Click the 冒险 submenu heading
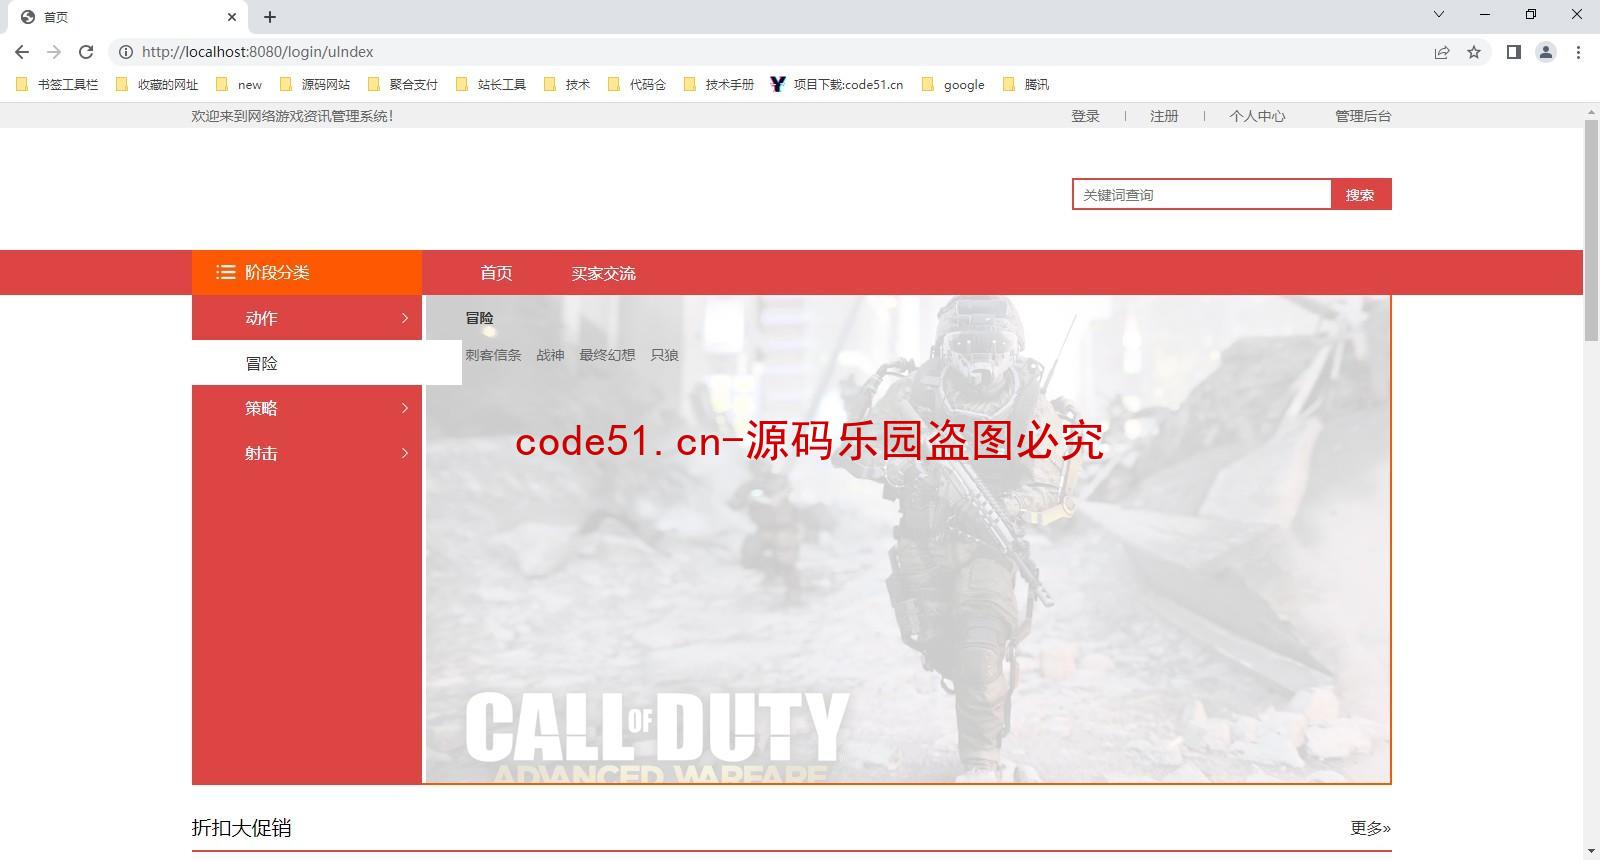Image resolution: width=1600 pixels, height=860 pixels. [479, 318]
